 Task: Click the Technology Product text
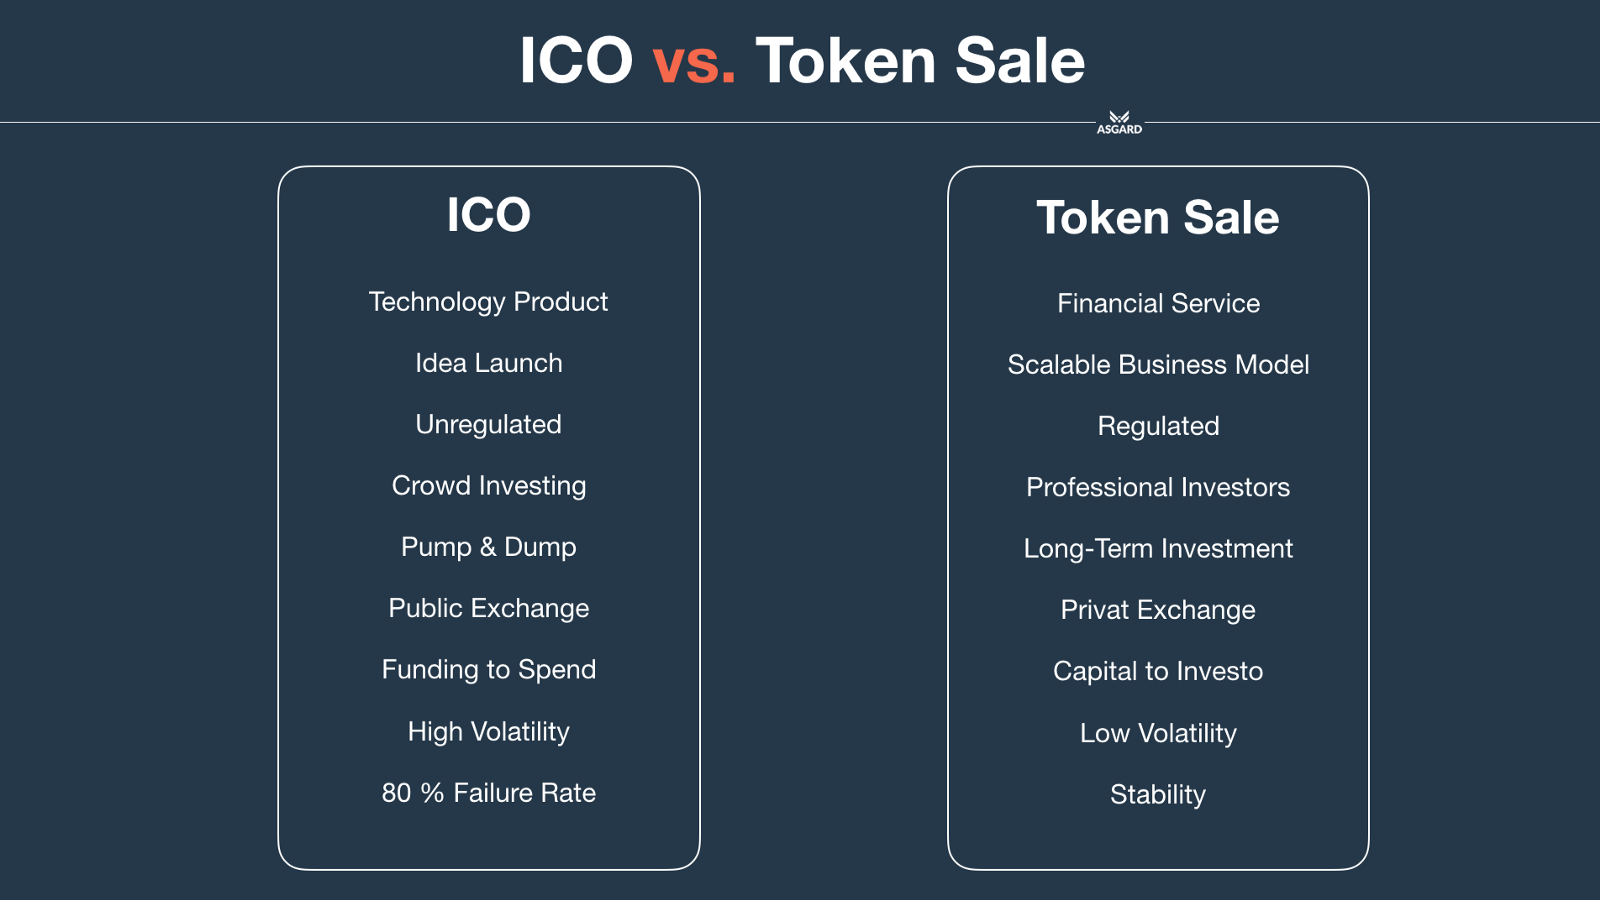(x=488, y=302)
